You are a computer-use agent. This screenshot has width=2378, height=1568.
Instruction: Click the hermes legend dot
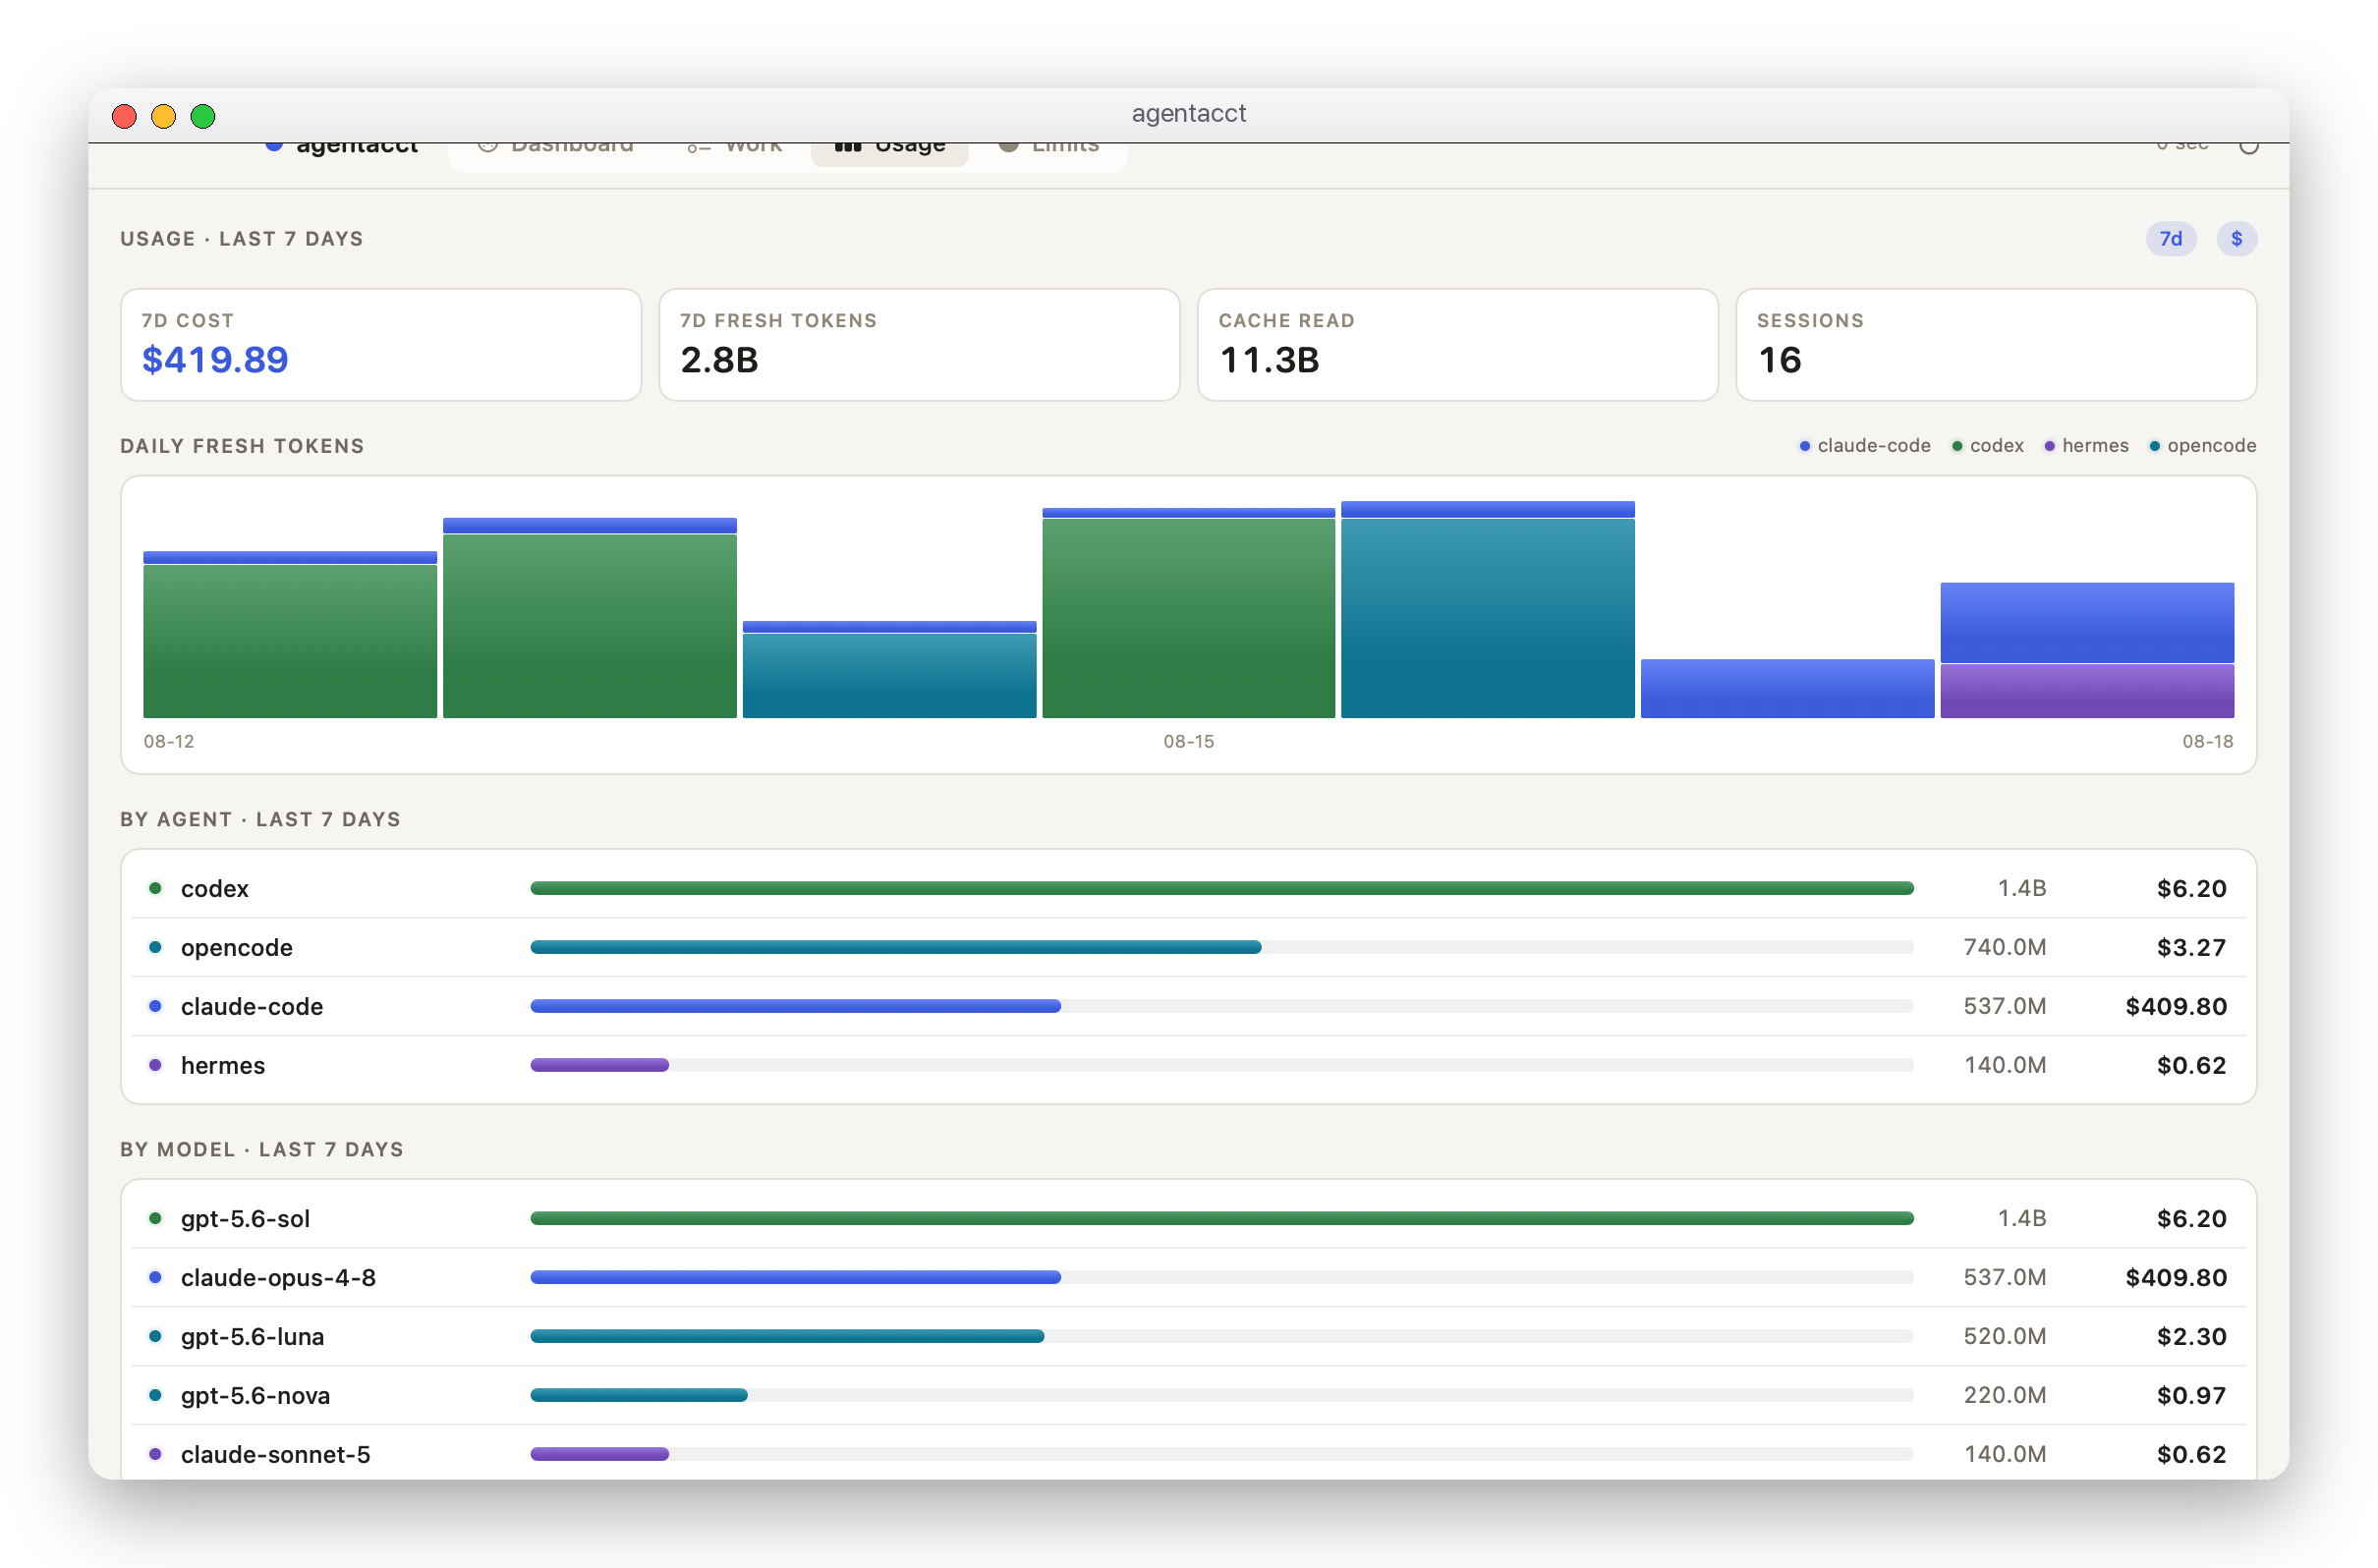(2049, 446)
